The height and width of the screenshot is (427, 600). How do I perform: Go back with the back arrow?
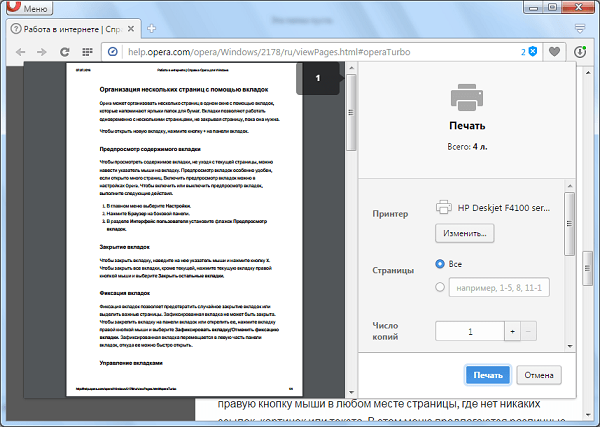click(x=21, y=52)
